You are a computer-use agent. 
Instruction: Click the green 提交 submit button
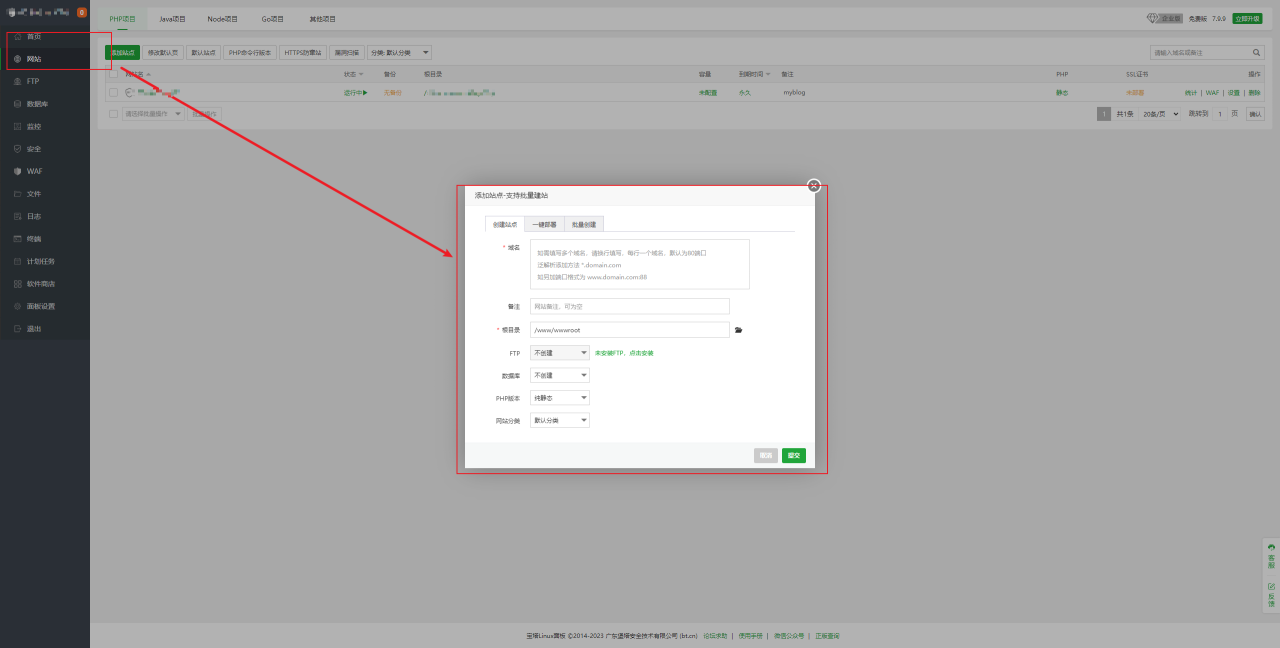point(793,455)
